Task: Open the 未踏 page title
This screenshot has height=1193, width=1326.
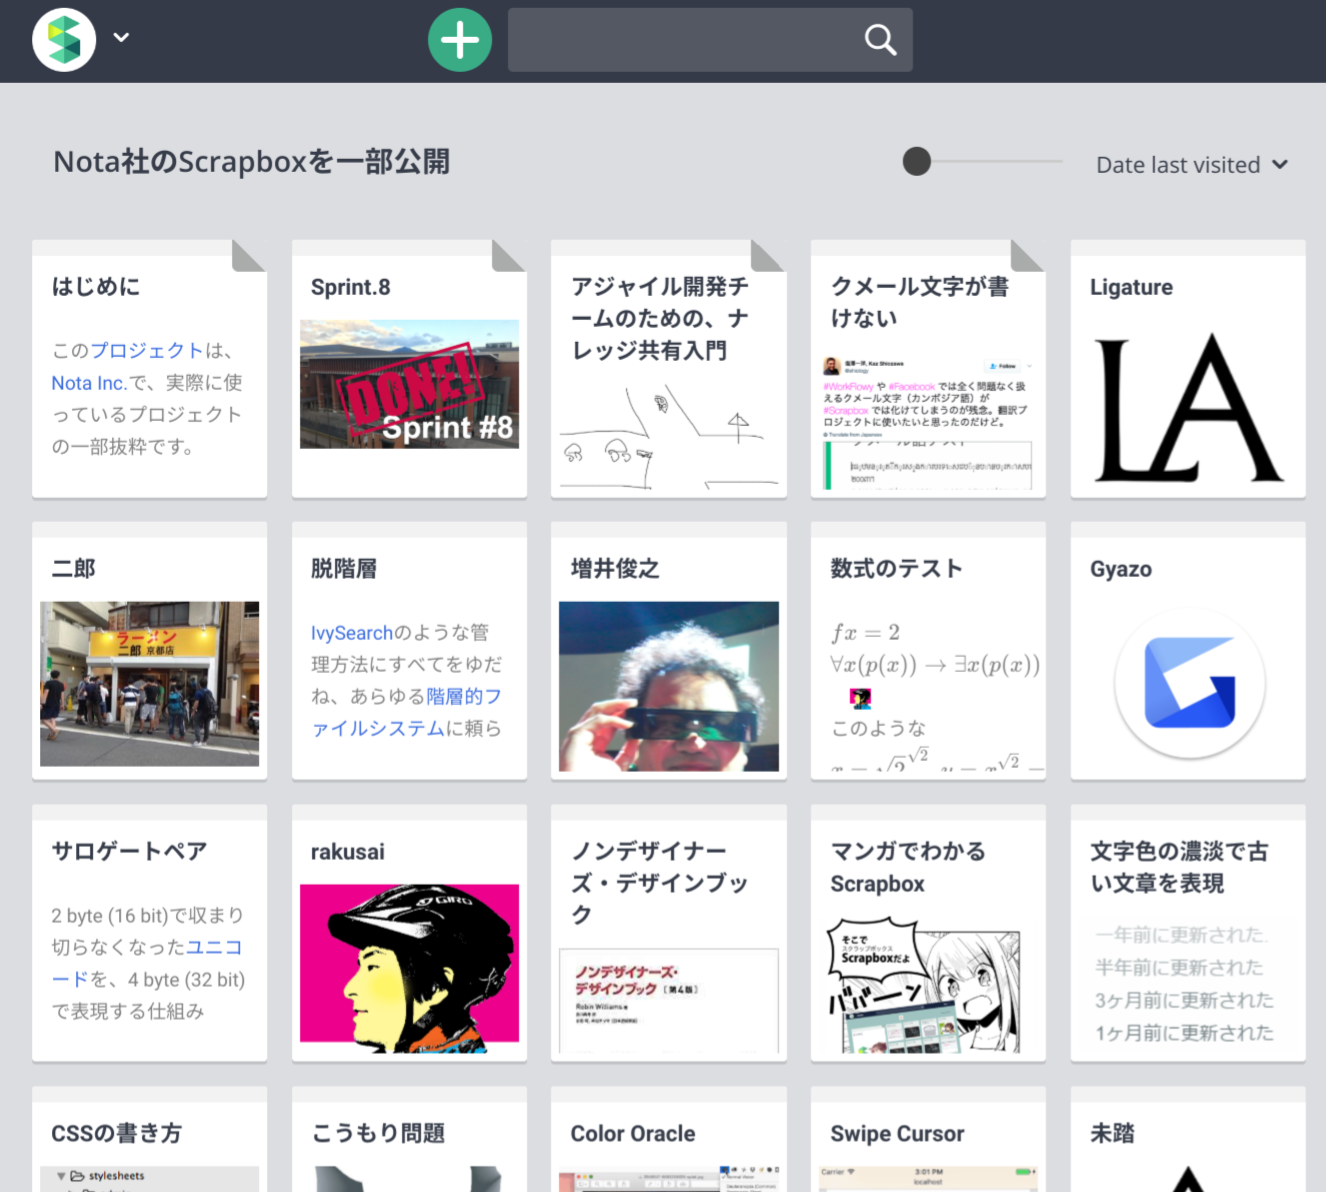Action: click(x=1112, y=1134)
